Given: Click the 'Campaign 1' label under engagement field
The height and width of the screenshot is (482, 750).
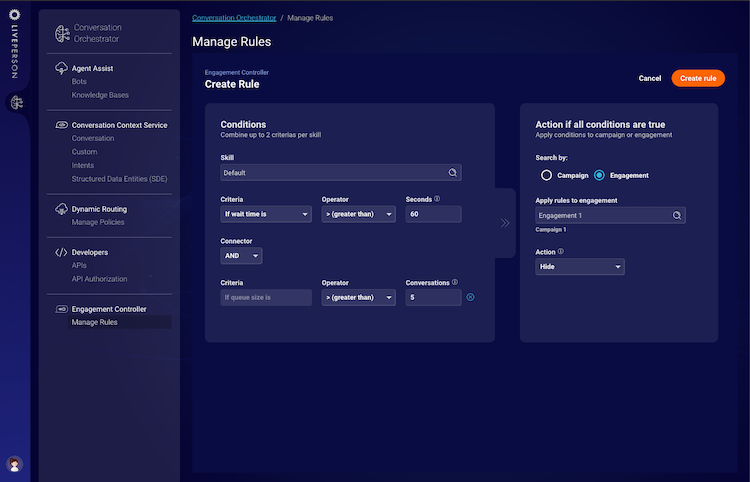Looking at the screenshot, I should point(551,230).
